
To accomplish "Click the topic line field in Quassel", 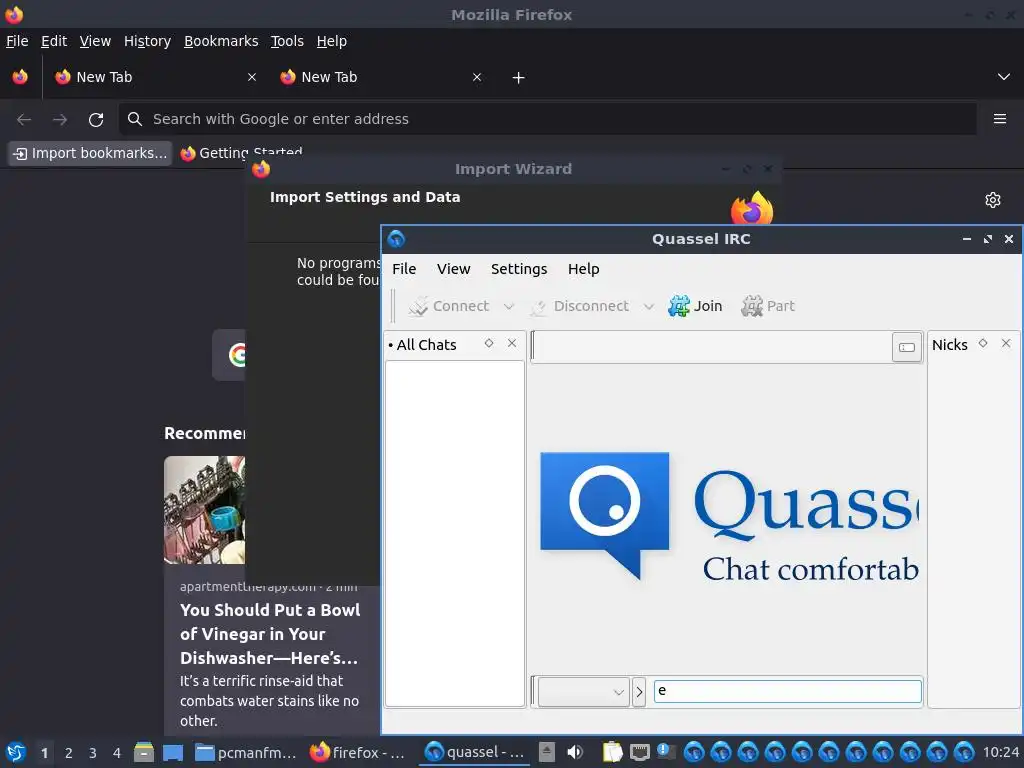I will (x=712, y=346).
